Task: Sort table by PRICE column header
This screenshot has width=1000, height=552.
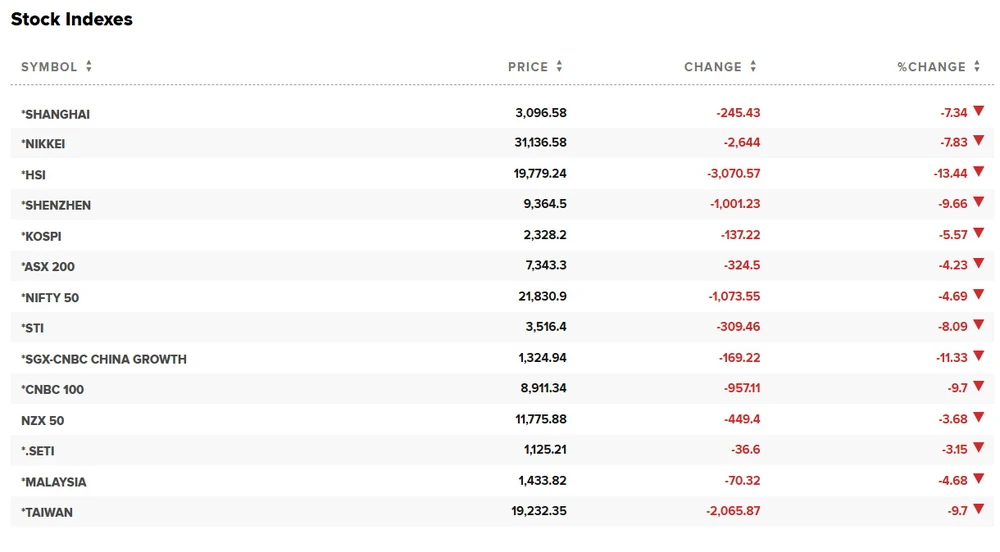Action: pyautogui.click(x=528, y=67)
